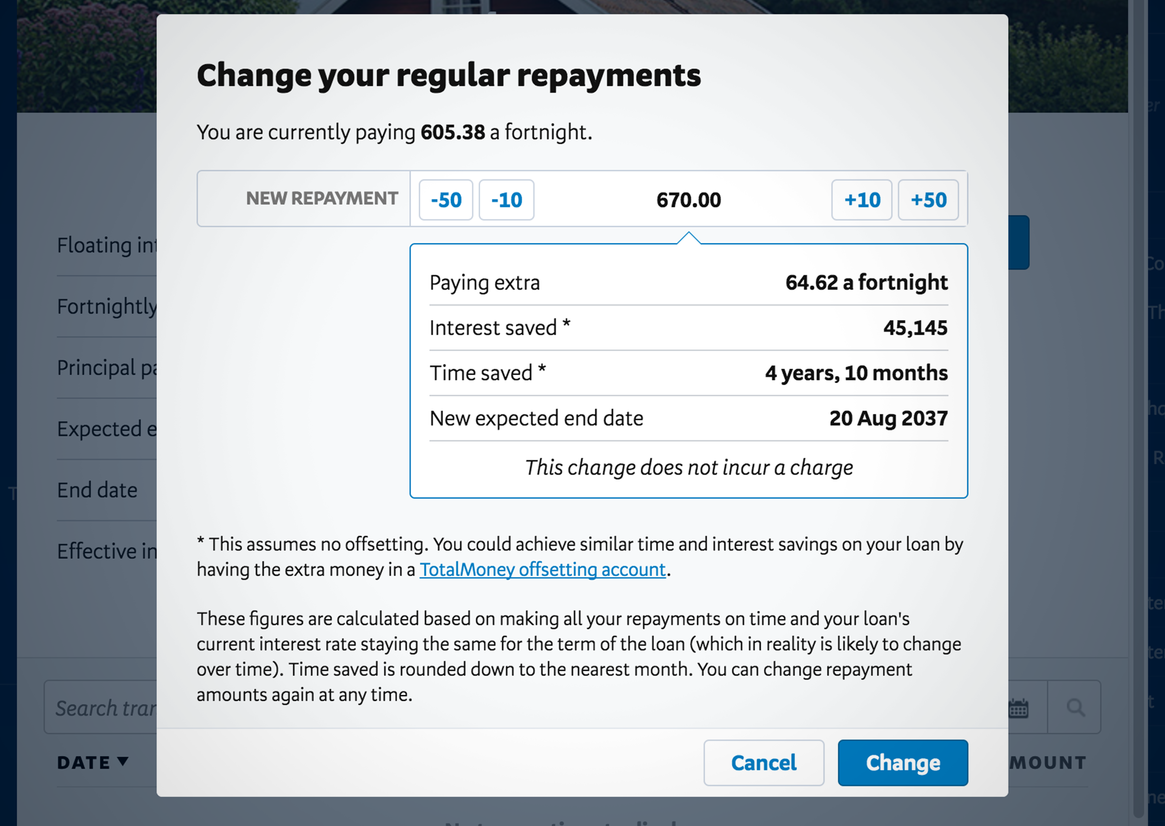This screenshot has width=1165, height=826.
Task: Click the 670.00 new repayment amount
Action: click(x=688, y=200)
